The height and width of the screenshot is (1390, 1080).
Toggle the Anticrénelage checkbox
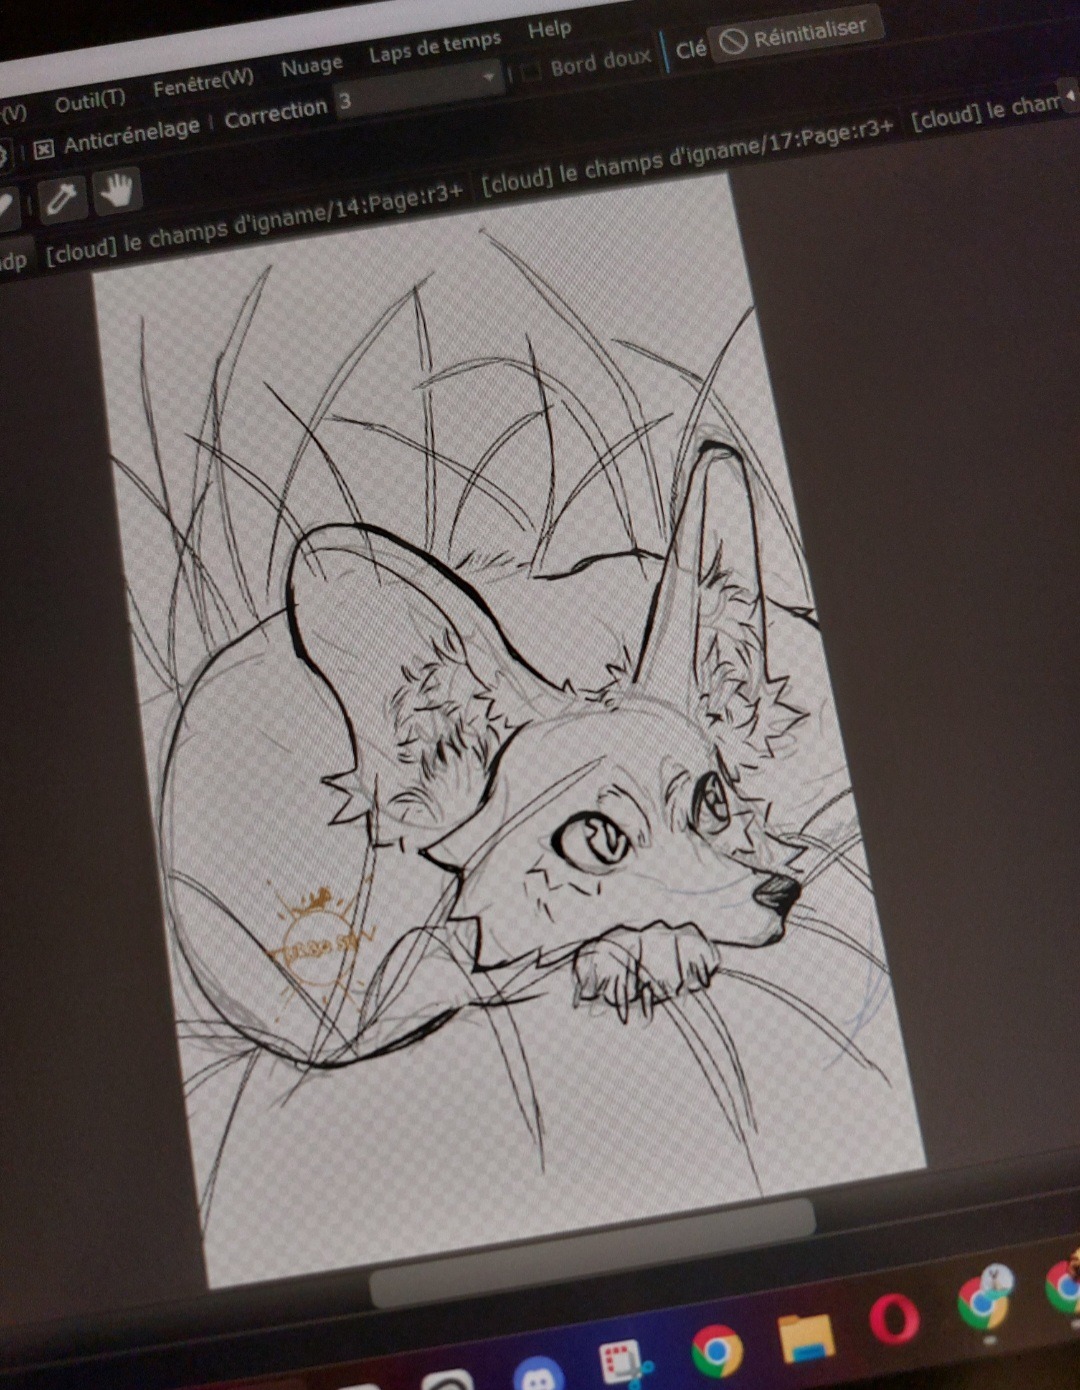point(44,150)
